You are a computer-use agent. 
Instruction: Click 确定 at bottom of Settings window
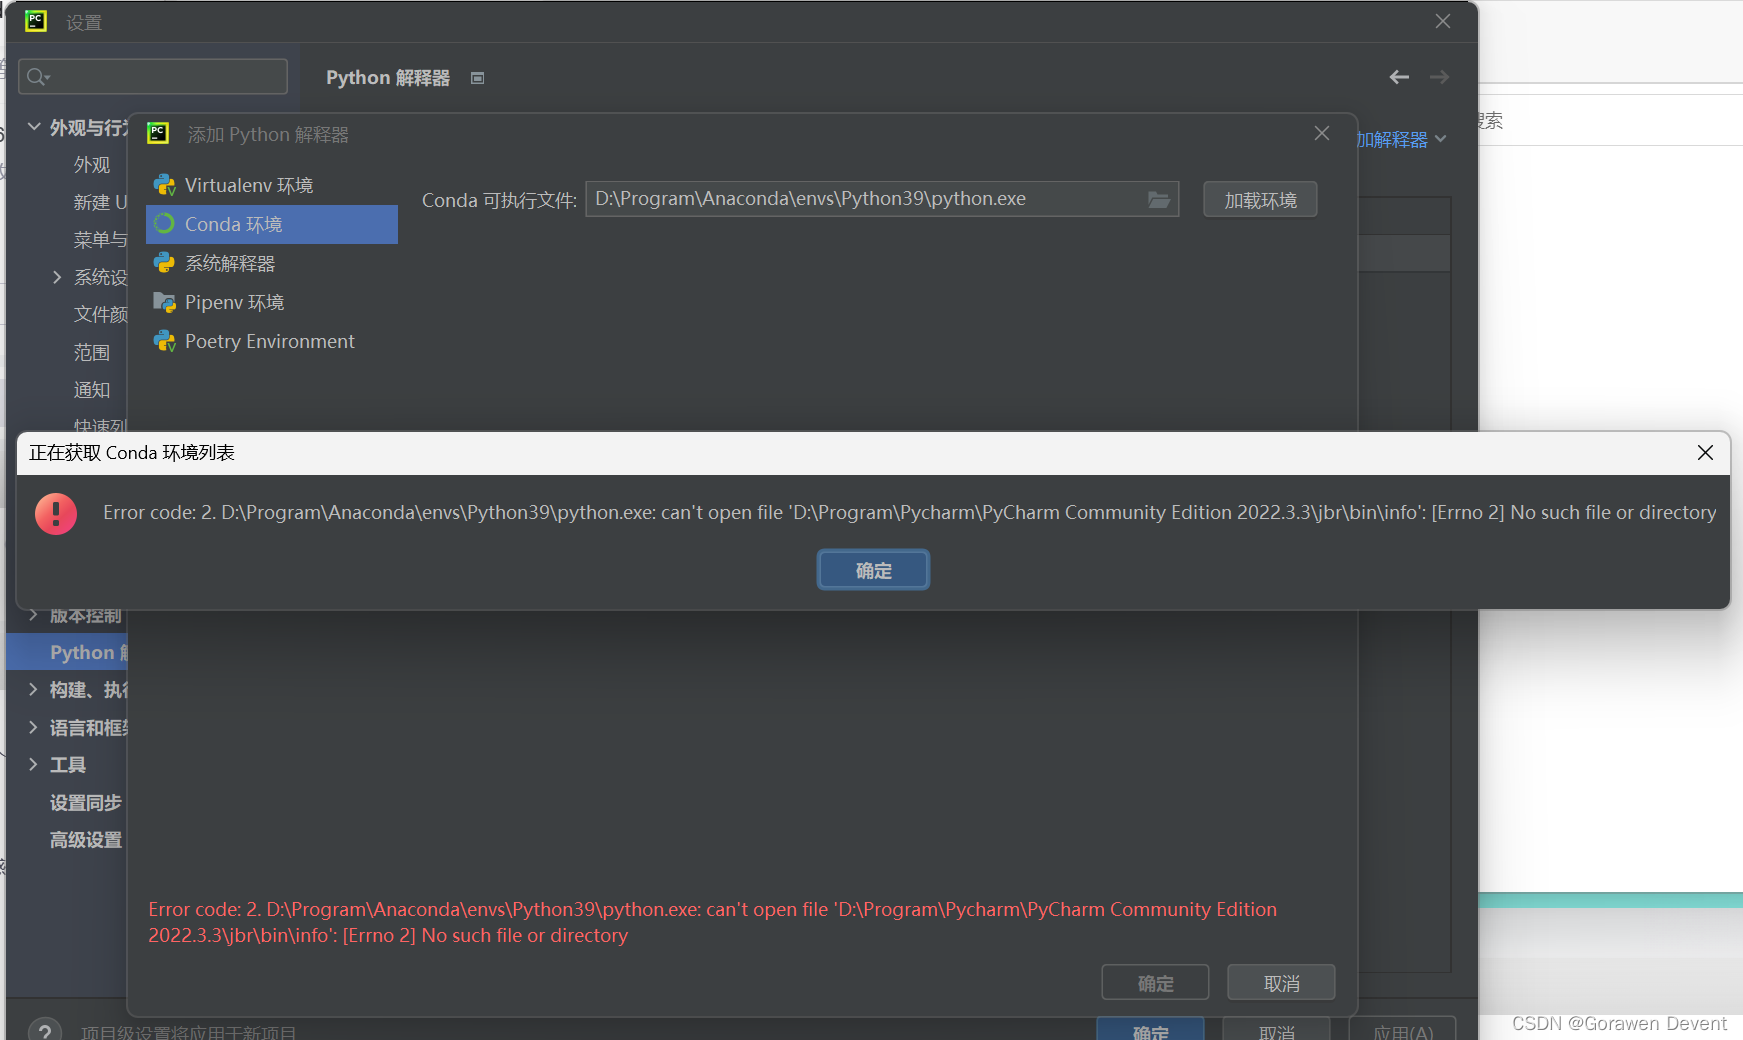pos(1150,1030)
